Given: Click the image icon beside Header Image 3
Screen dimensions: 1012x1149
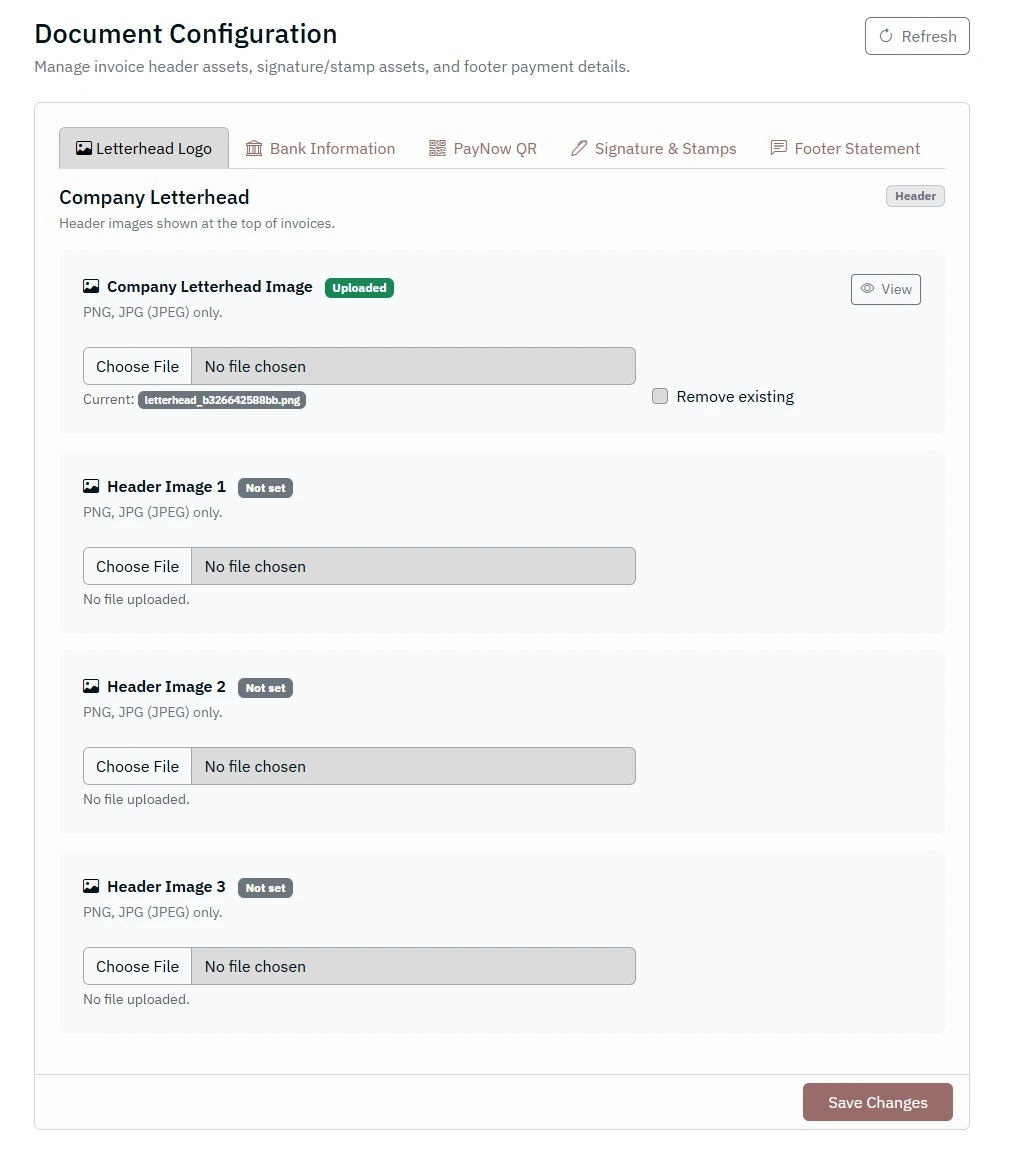Looking at the screenshot, I should [91, 887].
